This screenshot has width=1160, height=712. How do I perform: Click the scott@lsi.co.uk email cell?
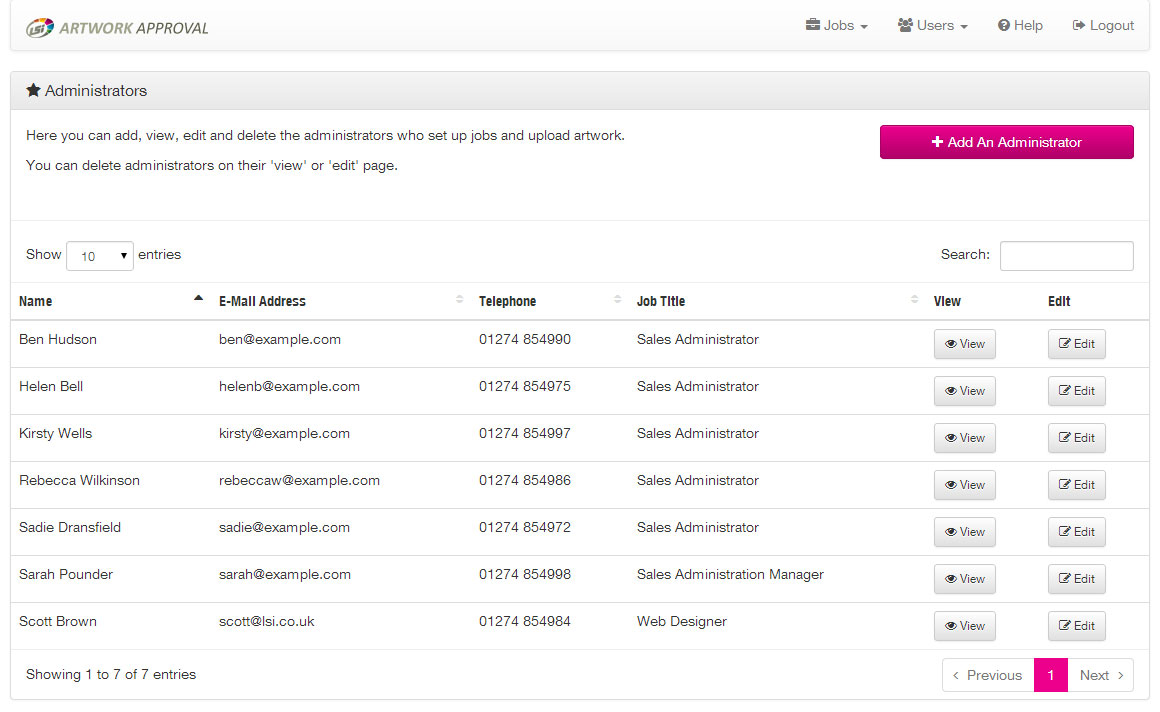266,622
